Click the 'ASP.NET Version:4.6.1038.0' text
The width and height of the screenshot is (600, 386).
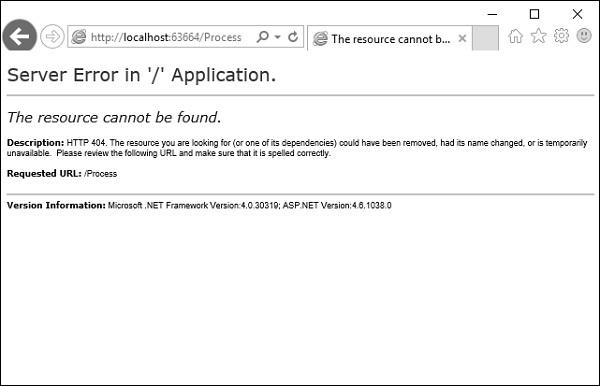tap(337, 205)
